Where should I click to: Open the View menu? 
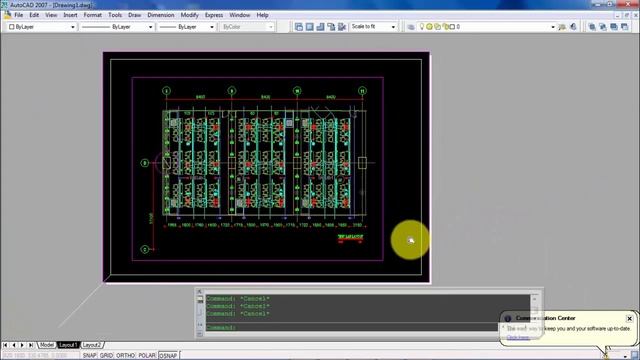pyautogui.click(x=51, y=15)
